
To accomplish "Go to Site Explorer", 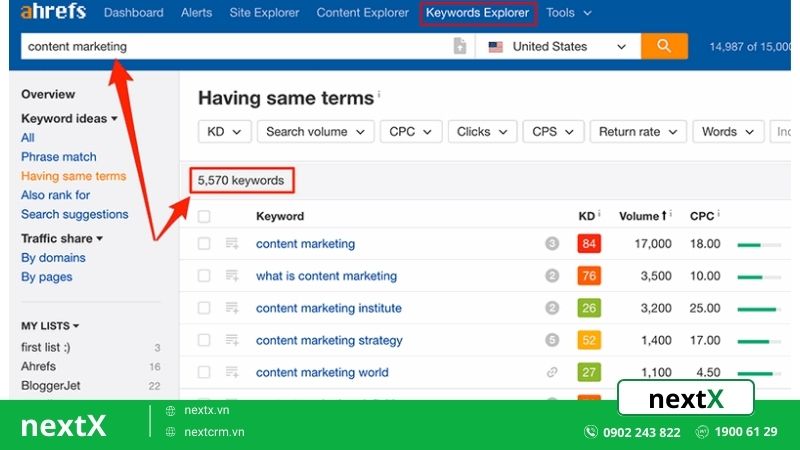I will [264, 12].
